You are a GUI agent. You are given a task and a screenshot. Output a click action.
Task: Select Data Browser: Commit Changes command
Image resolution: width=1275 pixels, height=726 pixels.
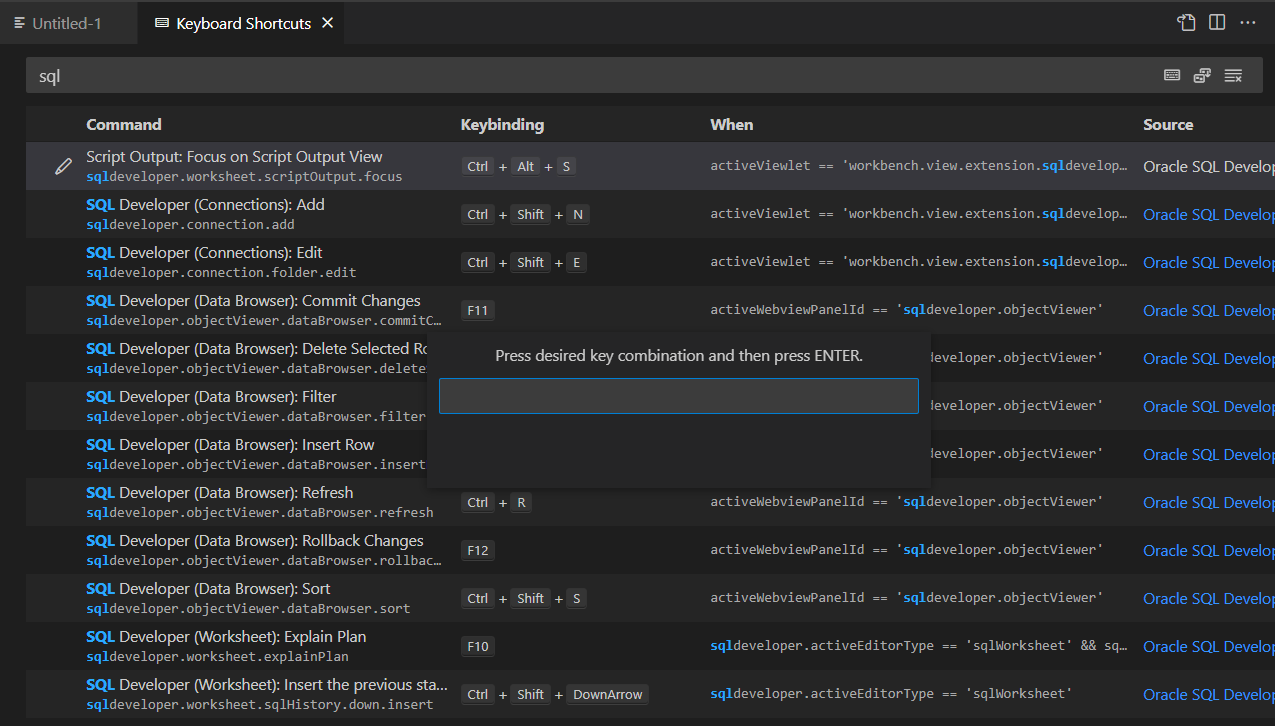[253, 300]
